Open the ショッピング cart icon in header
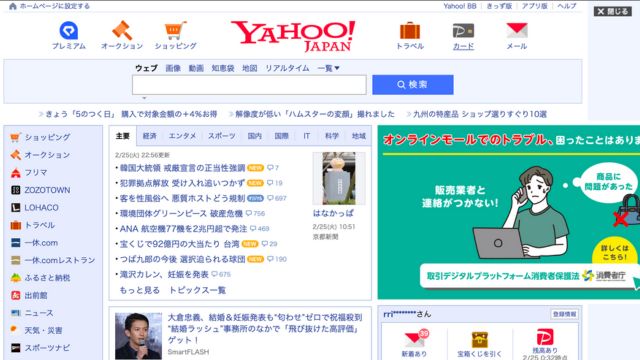Viewport: 640px width, 360px height. pos(176,31)
